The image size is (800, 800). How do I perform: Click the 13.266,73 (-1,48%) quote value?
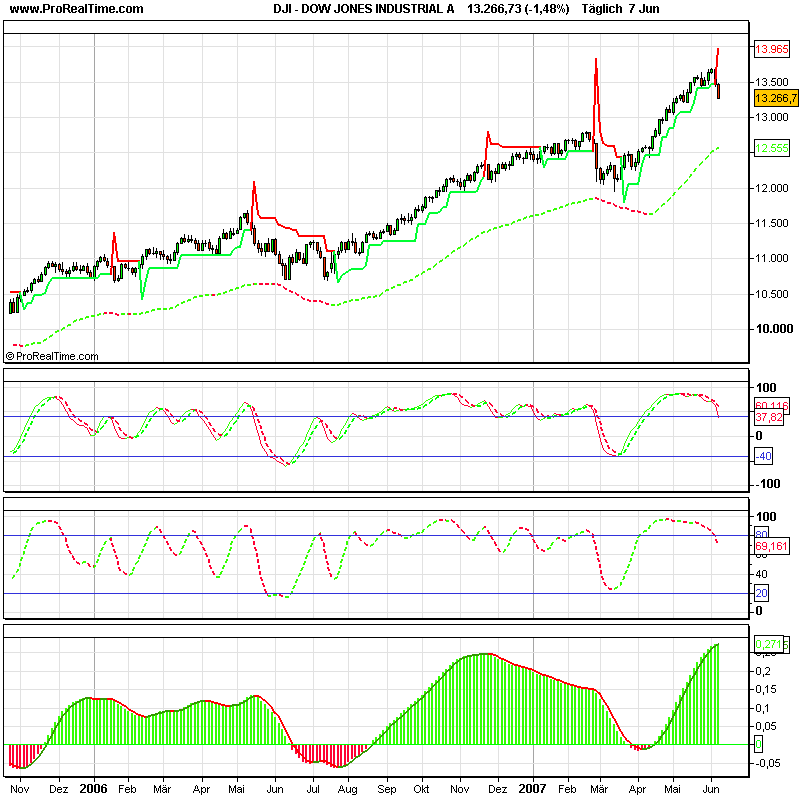(518, 9)
